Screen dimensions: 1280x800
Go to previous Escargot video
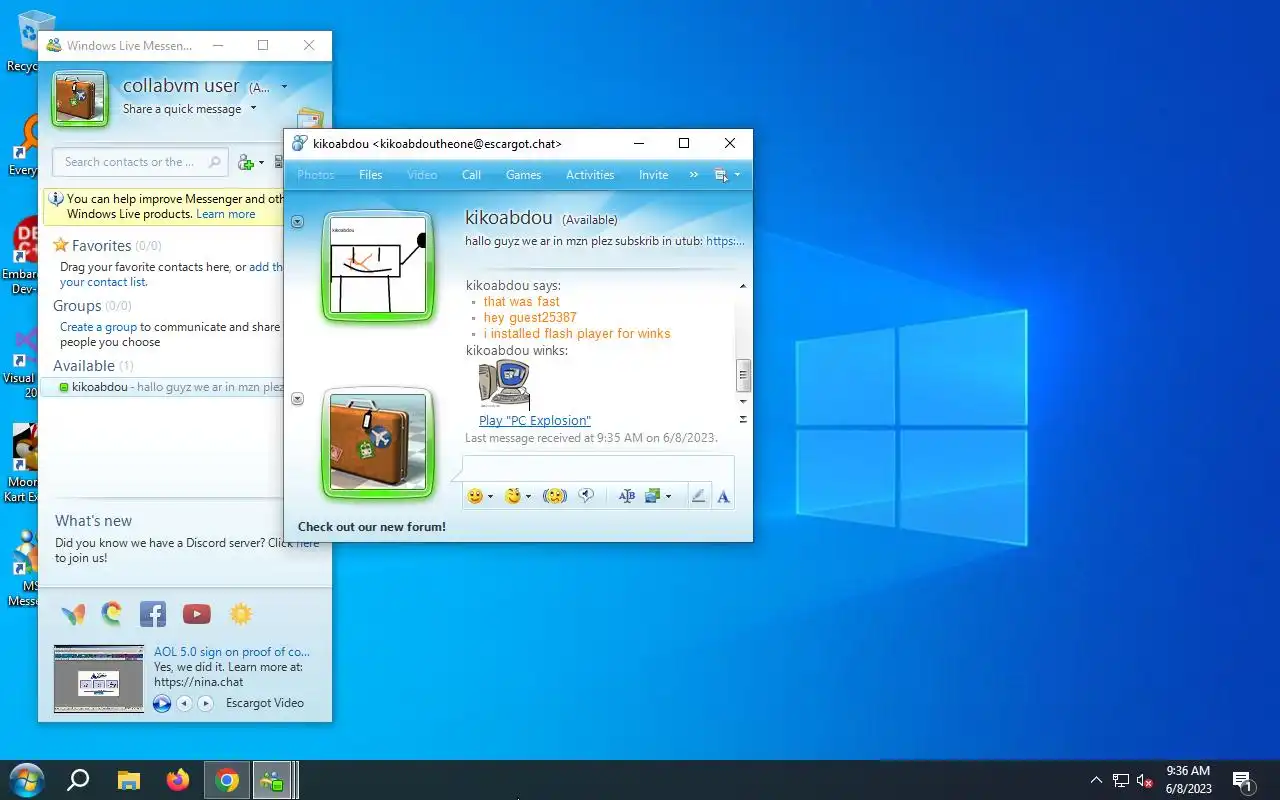[x=184, y=704]
